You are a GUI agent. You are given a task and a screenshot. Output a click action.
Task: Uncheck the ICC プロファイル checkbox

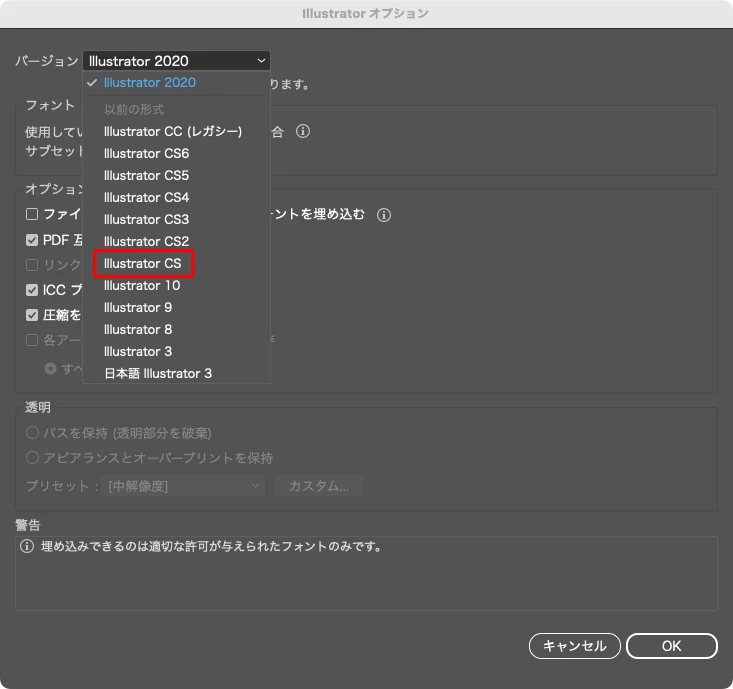[32, 290]
